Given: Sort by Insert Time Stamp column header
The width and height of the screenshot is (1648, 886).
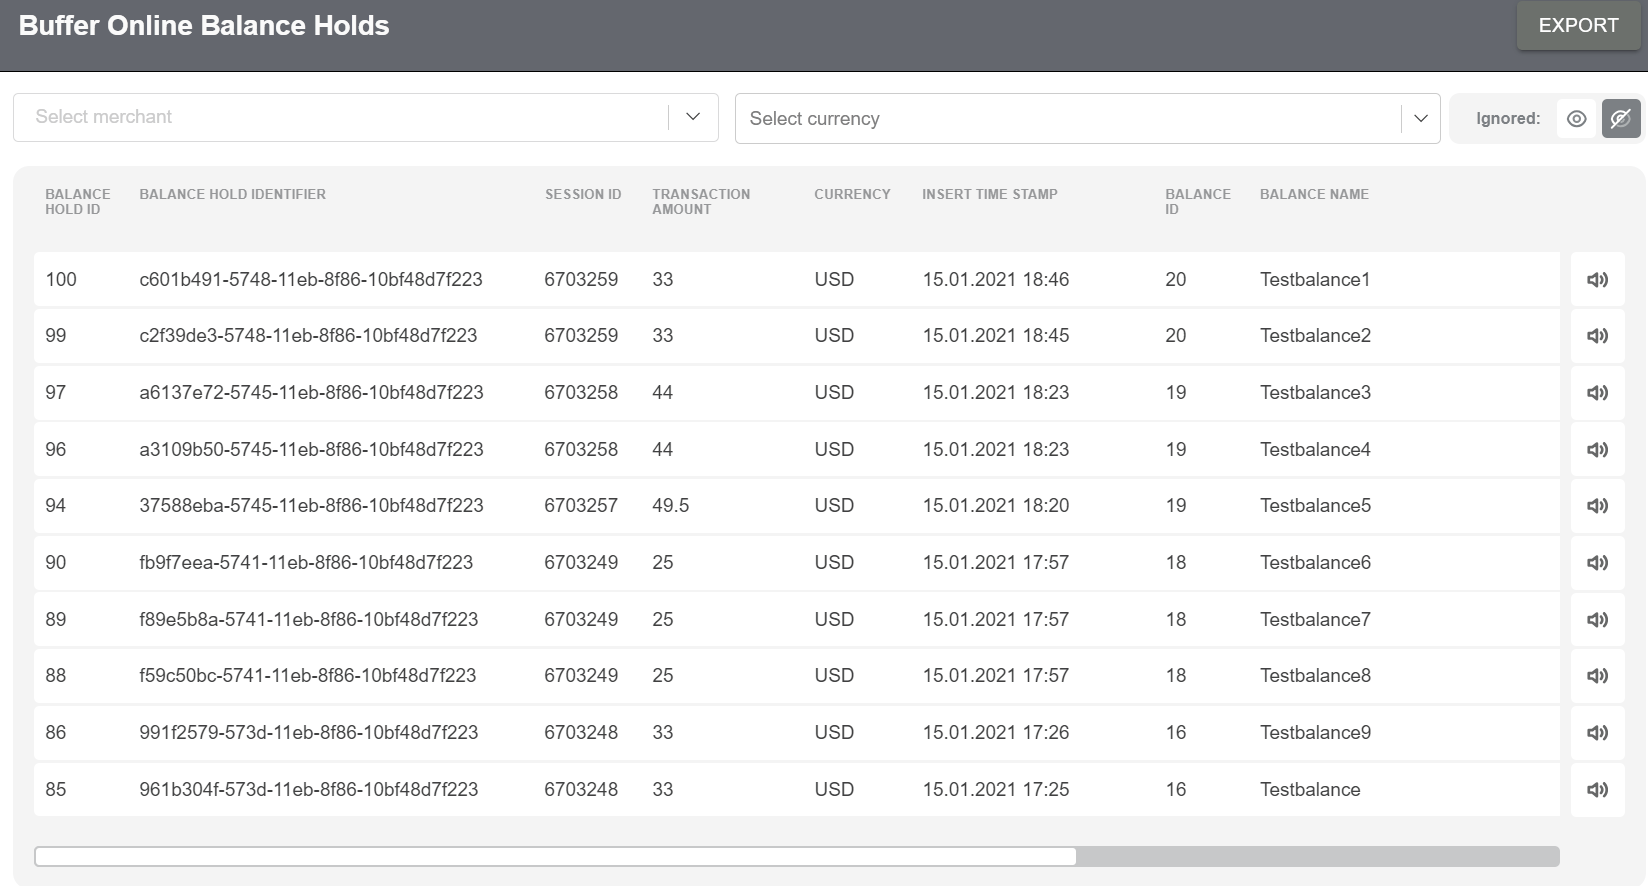Looking at the screenshot, I should point(989,195).
